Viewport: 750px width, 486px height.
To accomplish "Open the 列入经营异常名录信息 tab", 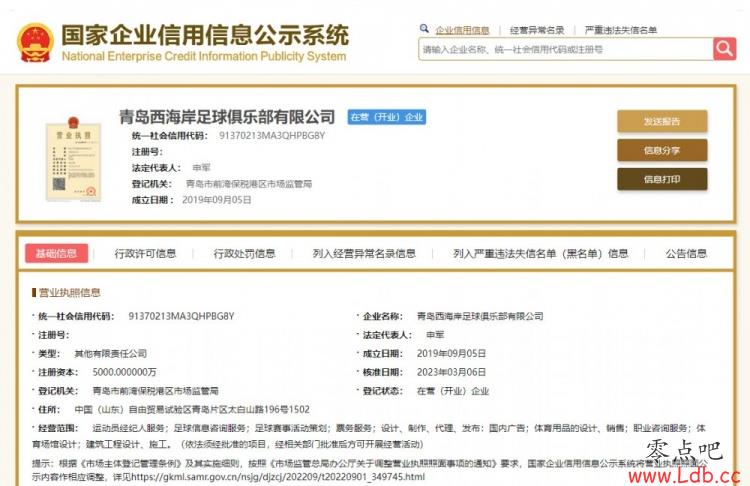I will 364,254.
